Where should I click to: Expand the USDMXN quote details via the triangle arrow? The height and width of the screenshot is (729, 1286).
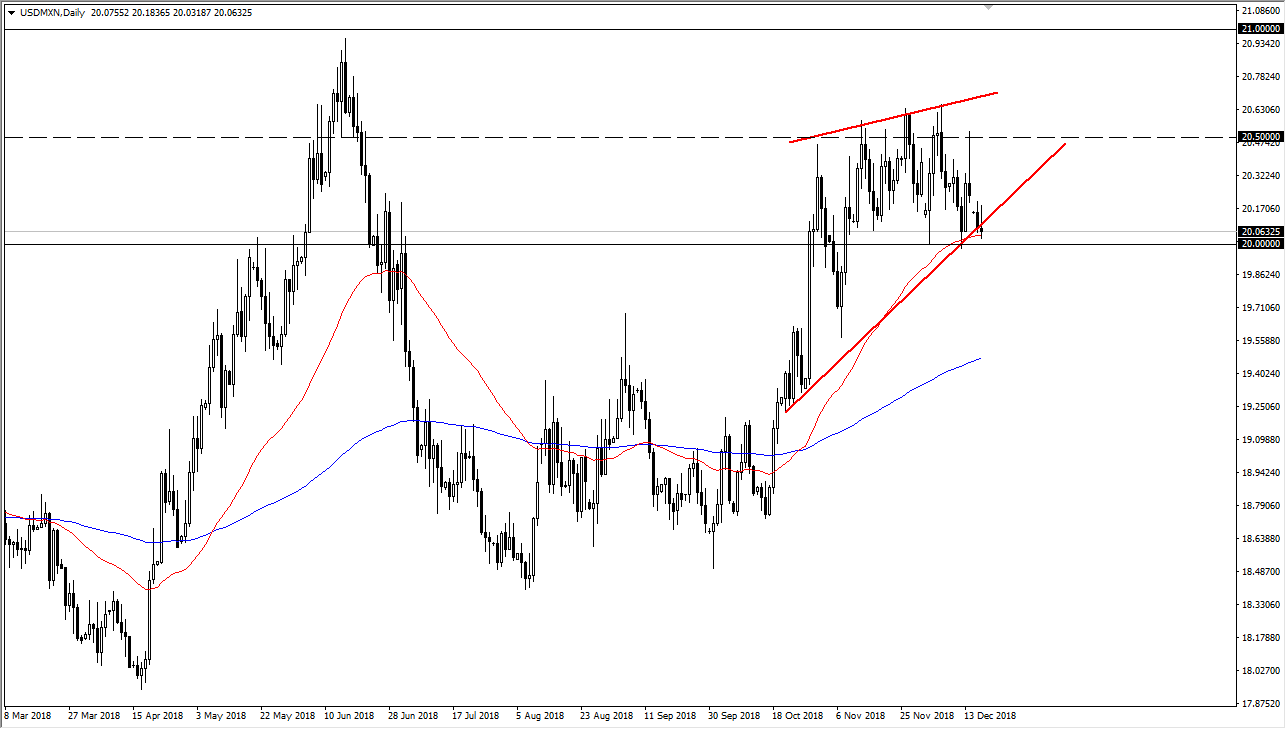10,12
